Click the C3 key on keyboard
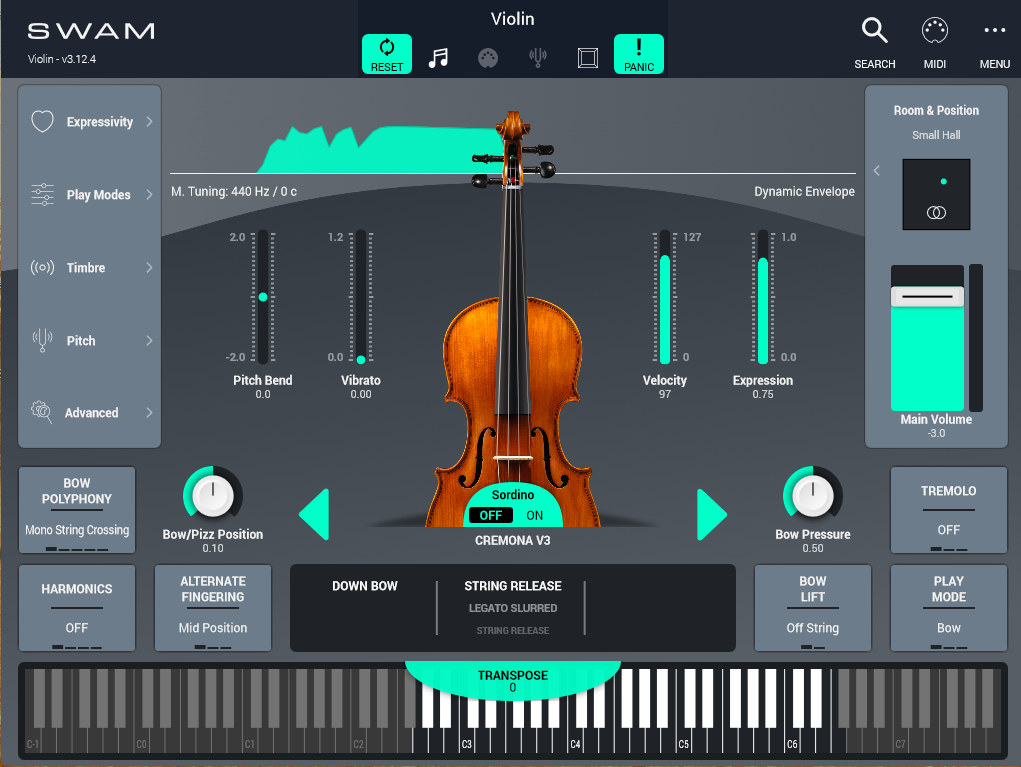Screen dimensions: 1021x767 pos(466,740)
